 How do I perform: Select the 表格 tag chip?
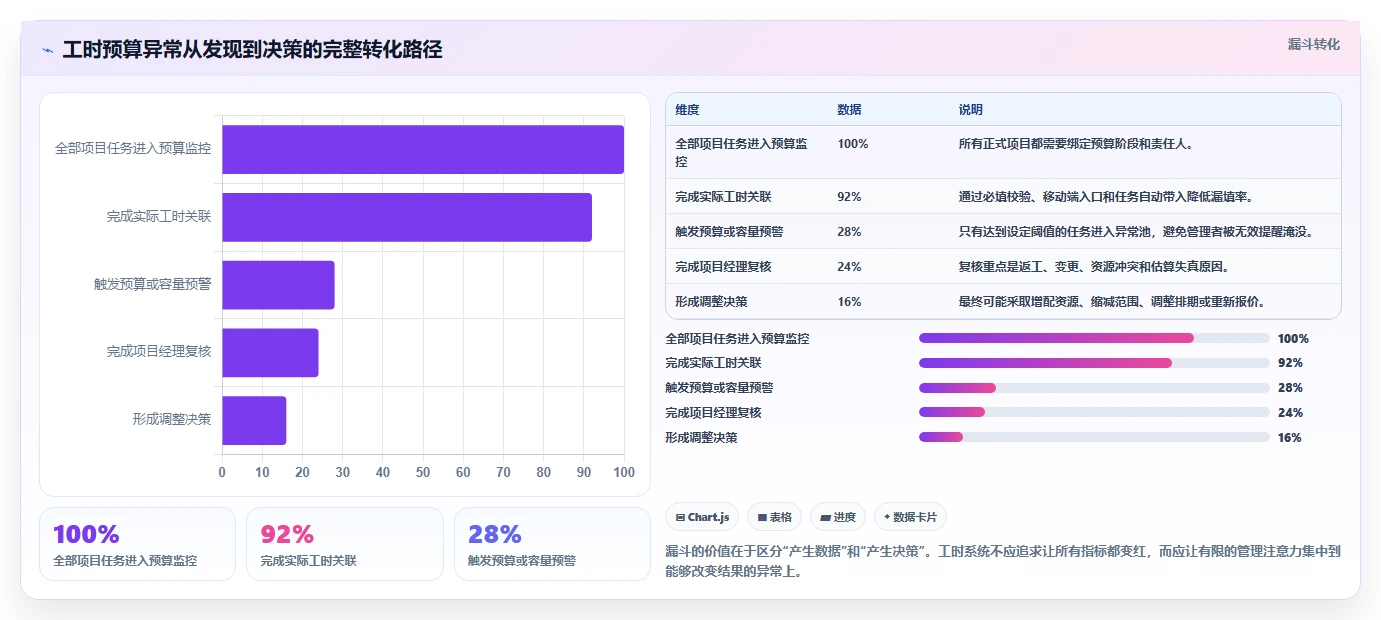click(775, 517)
